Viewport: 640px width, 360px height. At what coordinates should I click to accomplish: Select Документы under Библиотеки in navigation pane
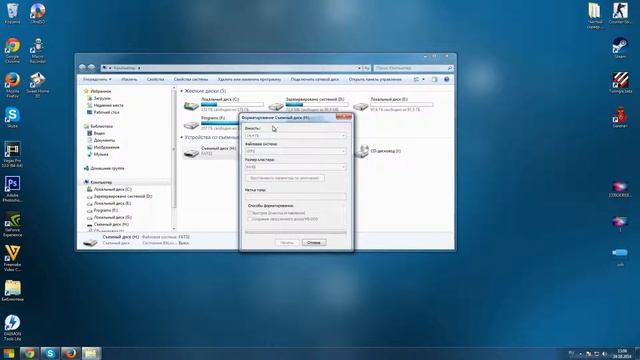pos(104,140)
